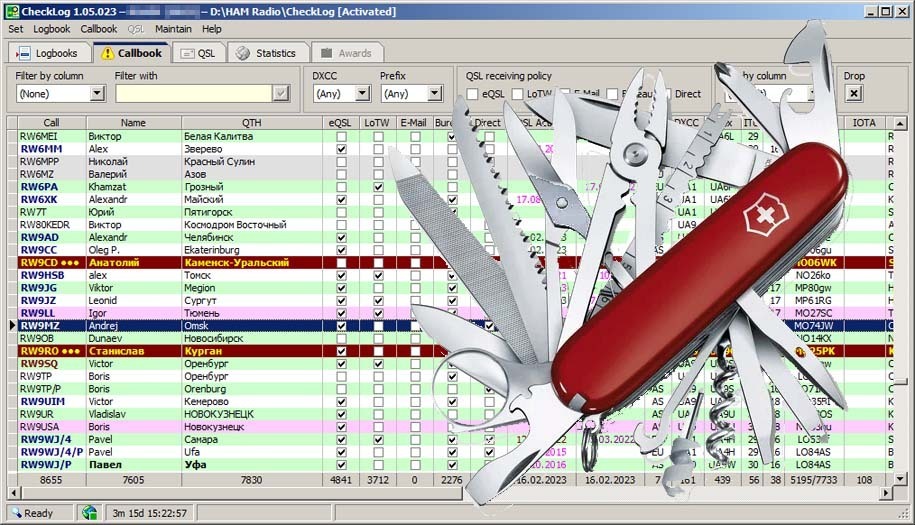
Task: Expand the DXCC (Any) dropdown
Action: pos(363,93)
